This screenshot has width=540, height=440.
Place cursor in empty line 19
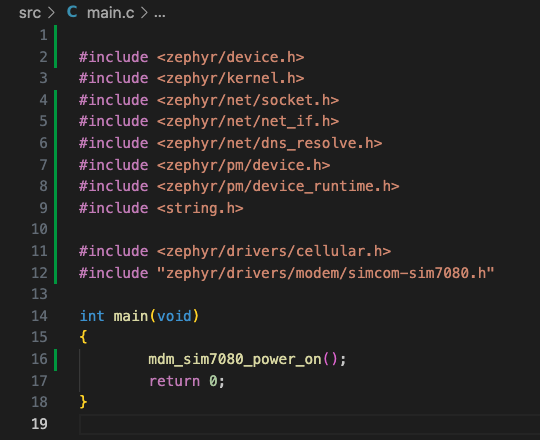point(309,424)
